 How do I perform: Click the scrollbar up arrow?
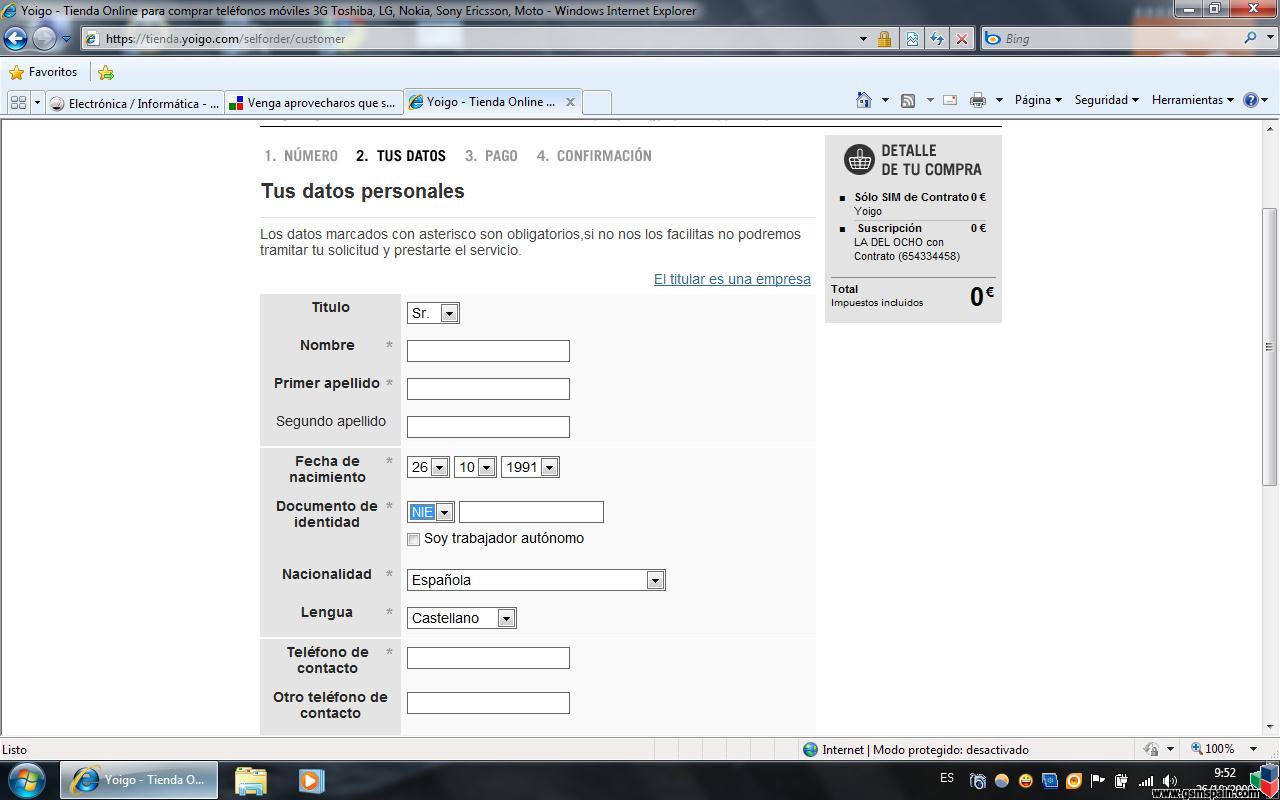click(1269, 127)
